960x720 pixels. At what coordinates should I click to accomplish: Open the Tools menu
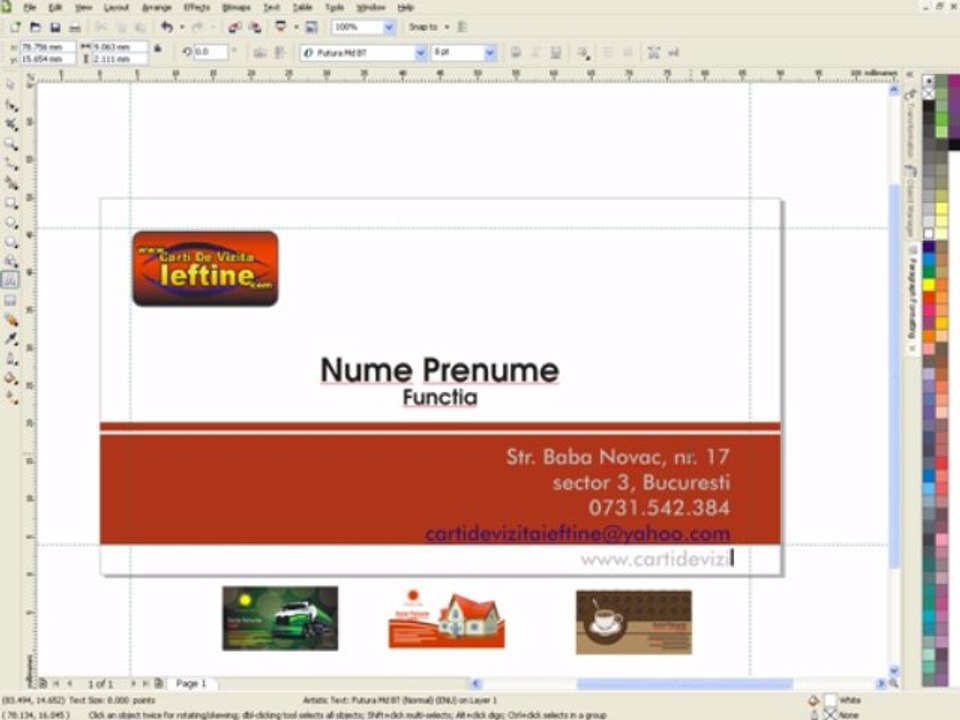click(334, 7)
